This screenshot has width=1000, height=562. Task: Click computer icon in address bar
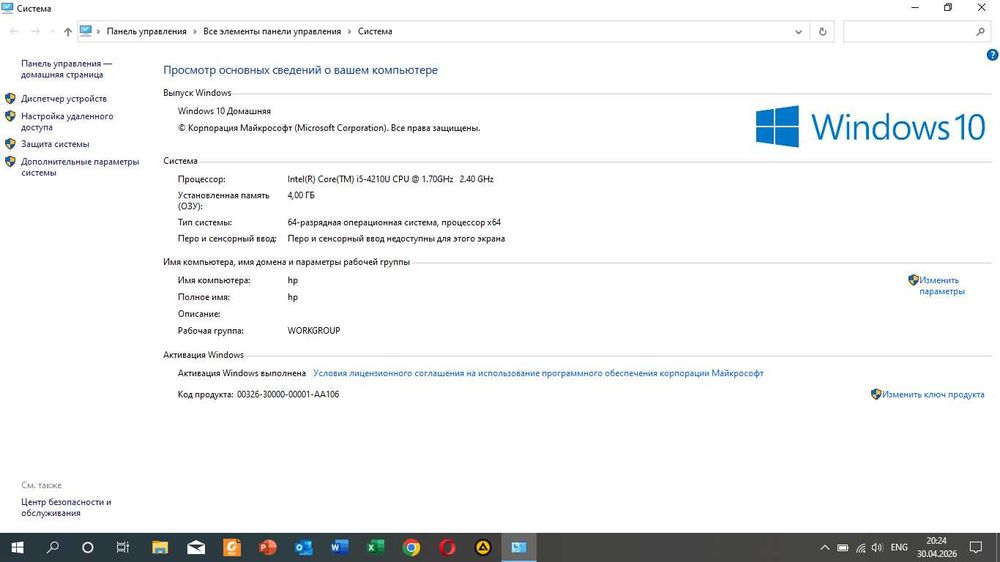pos(86,31)
